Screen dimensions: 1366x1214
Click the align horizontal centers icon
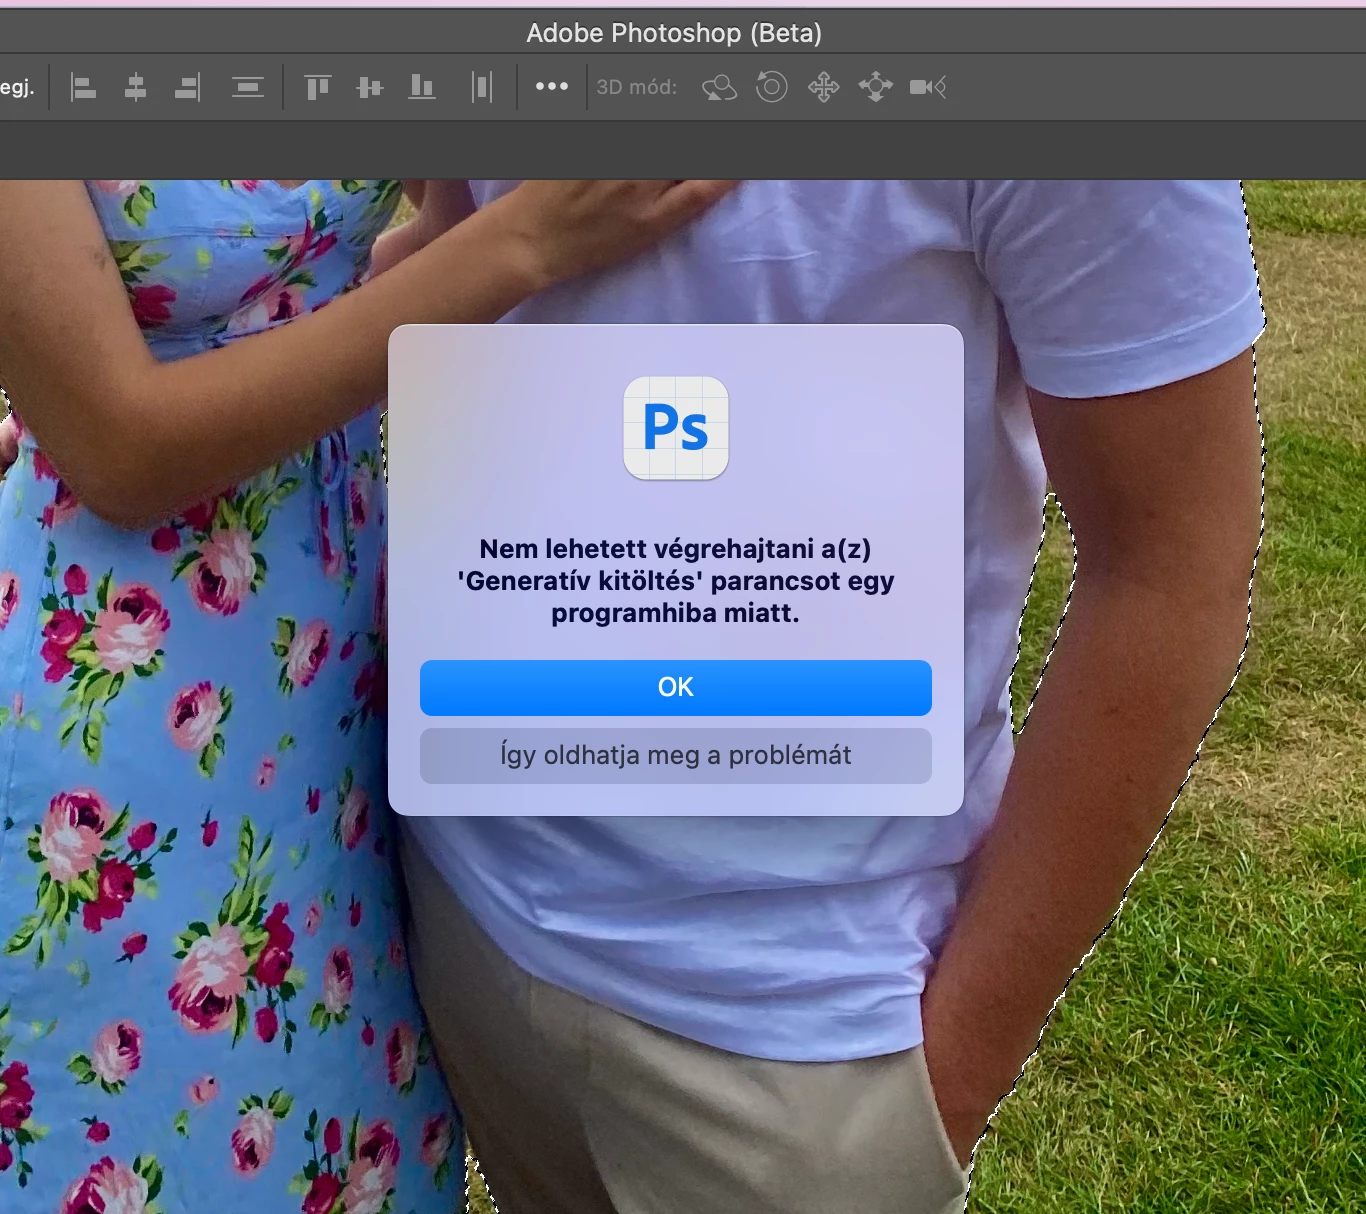click(135, 88)
